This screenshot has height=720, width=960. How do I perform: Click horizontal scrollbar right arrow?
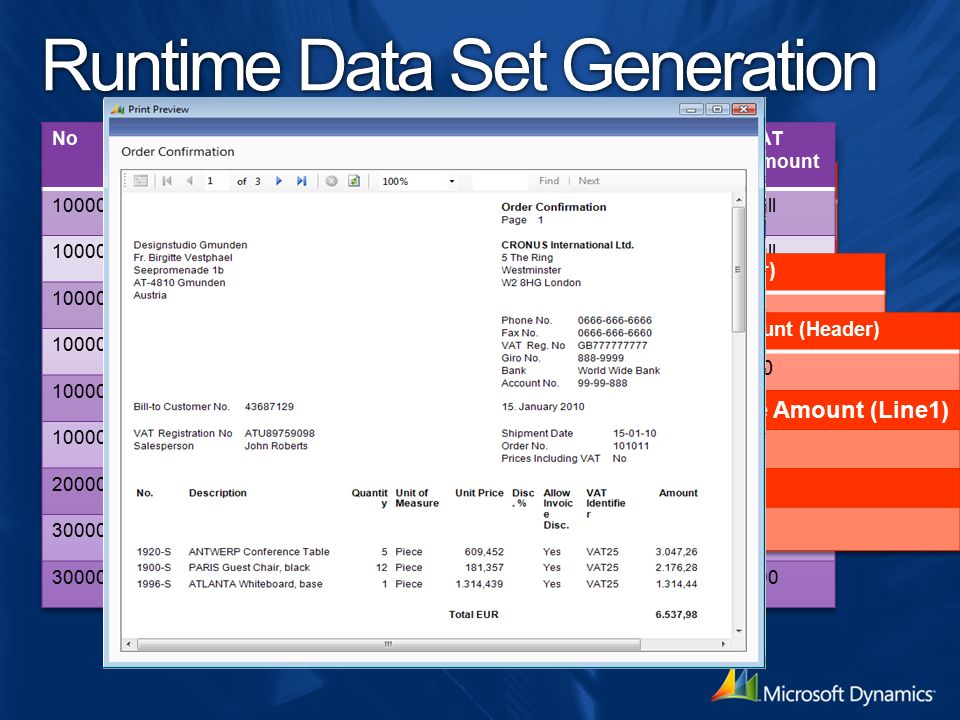724,644
